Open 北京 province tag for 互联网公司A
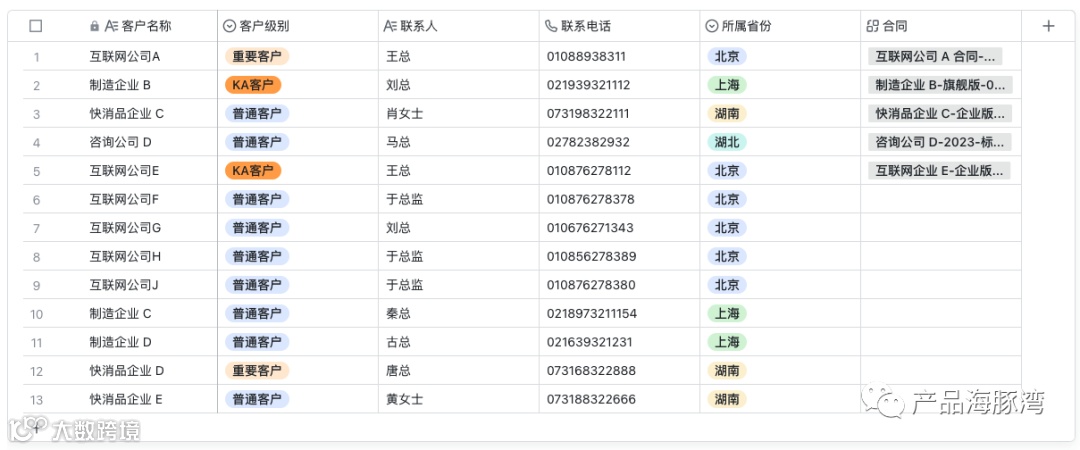This screenshot has width=1080, height=450. coord(727,57)
